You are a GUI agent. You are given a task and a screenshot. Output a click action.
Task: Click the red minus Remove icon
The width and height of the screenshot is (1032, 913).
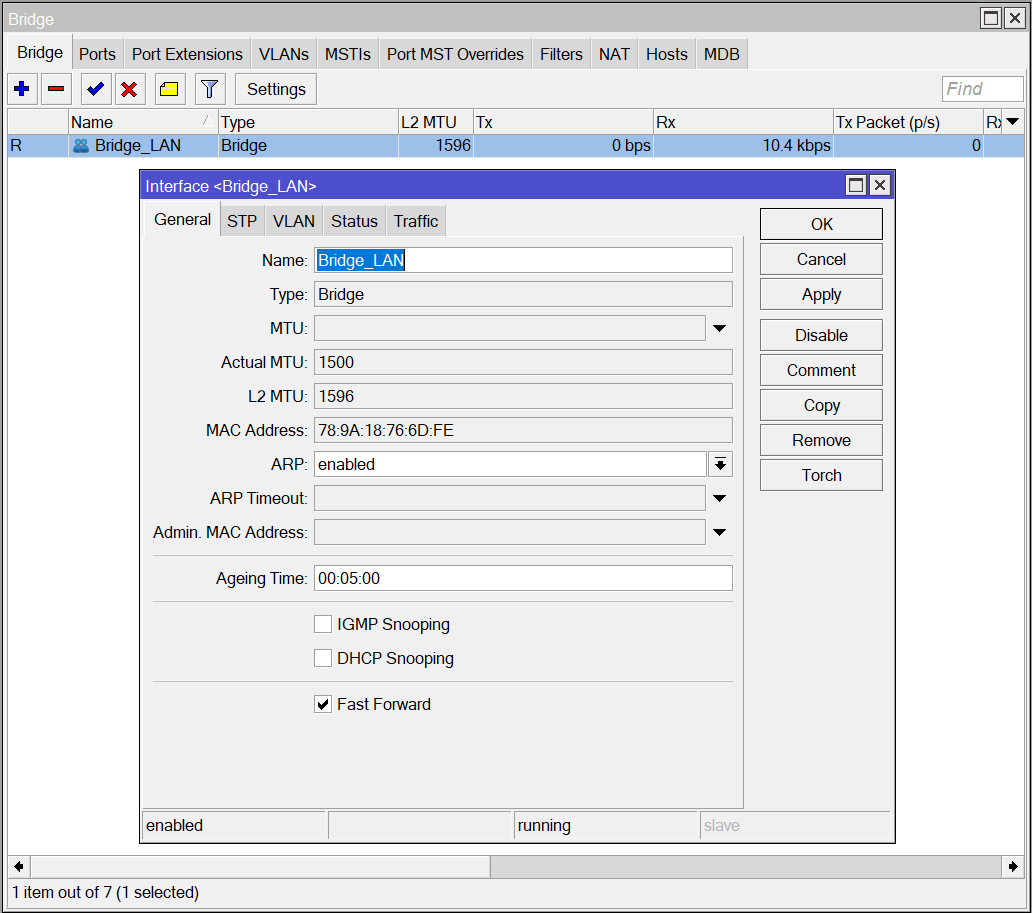coord(56,89)
